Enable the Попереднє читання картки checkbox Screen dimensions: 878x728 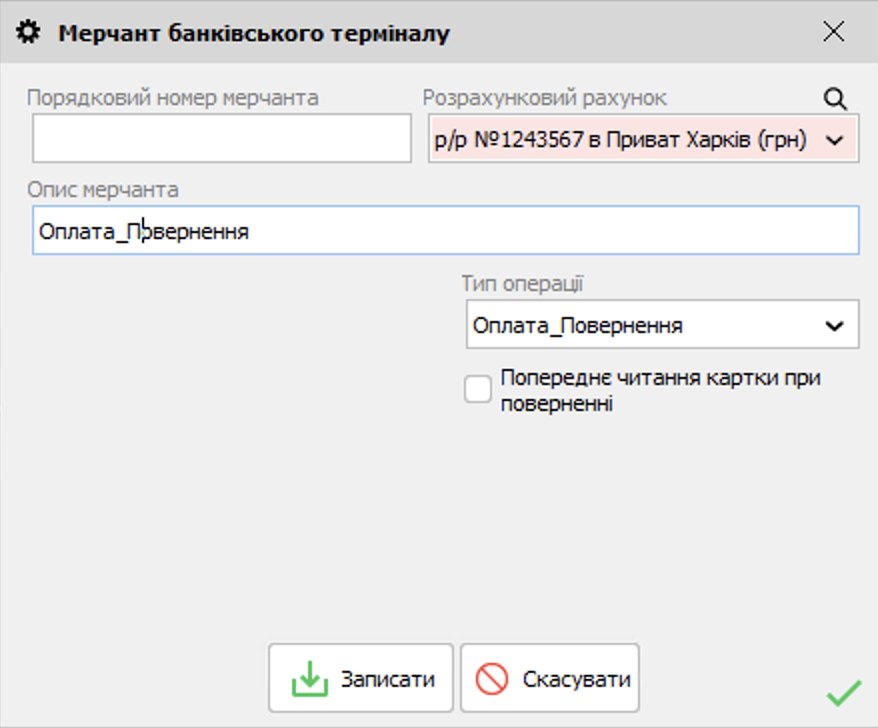point(478,390)
